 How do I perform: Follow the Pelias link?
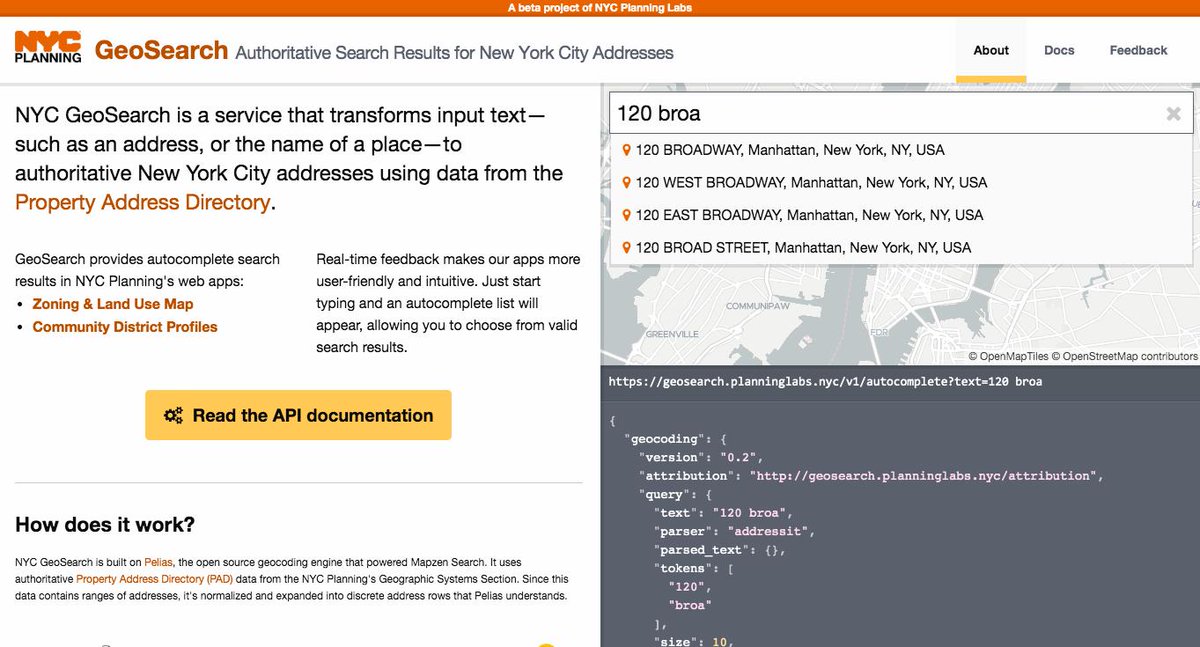point(158,563)
